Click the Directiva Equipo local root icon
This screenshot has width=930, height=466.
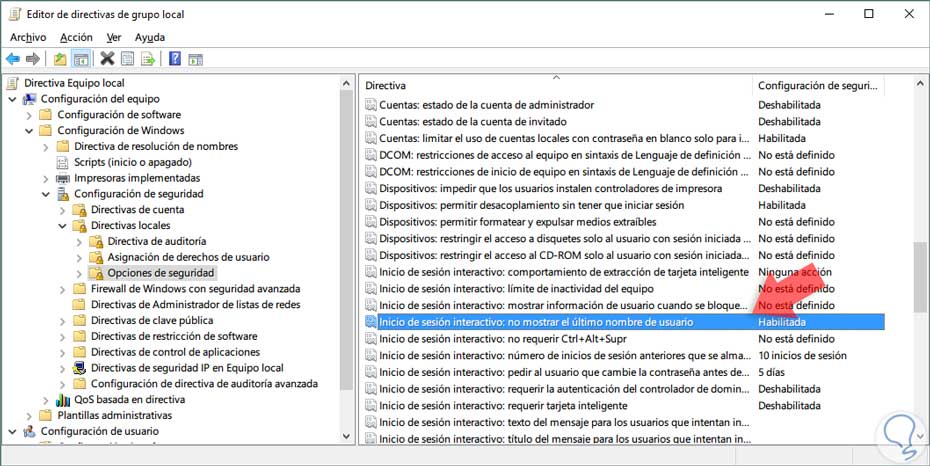pos(12,83)
